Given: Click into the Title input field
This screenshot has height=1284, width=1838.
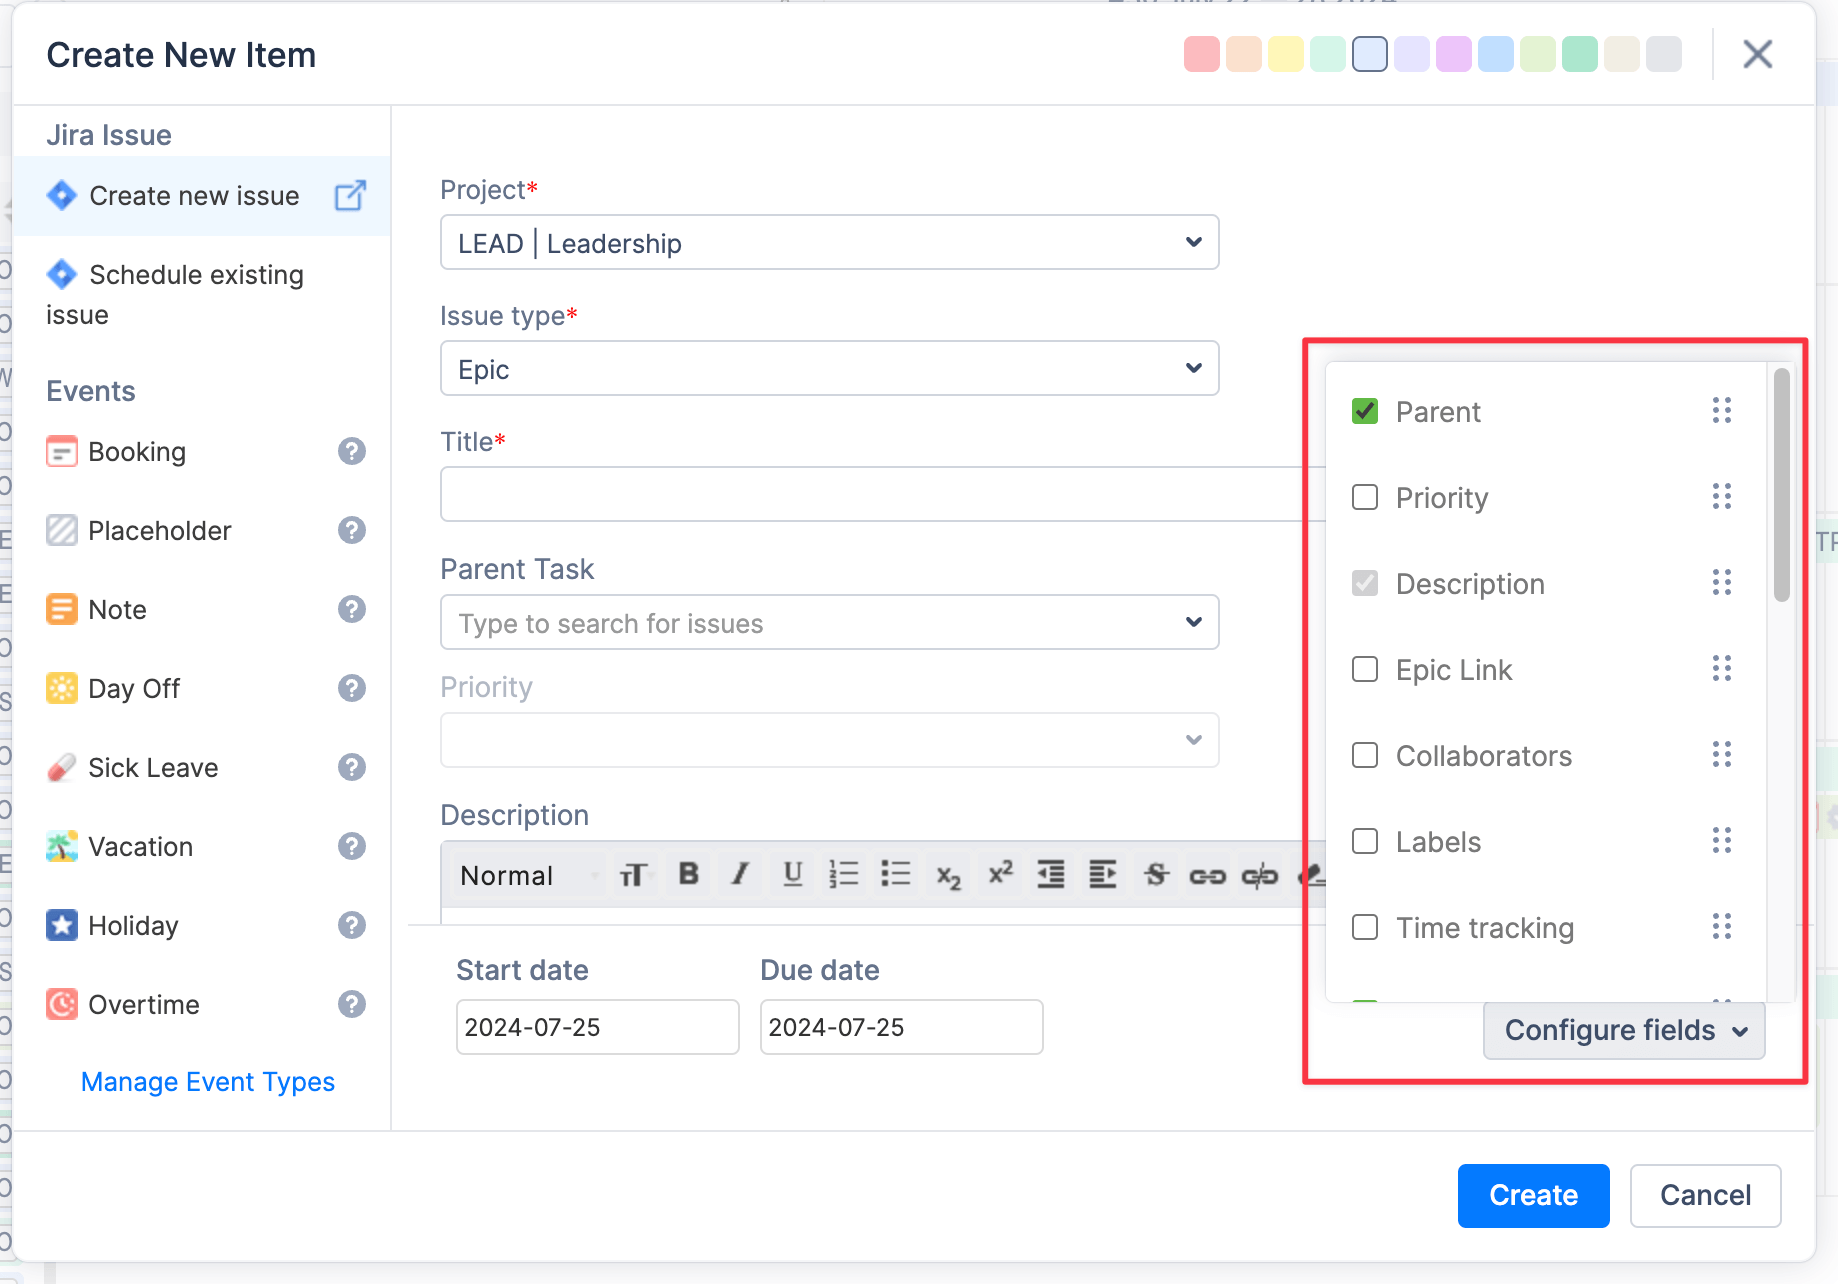Looking at the screenshot, I should (x=870, y=494).
